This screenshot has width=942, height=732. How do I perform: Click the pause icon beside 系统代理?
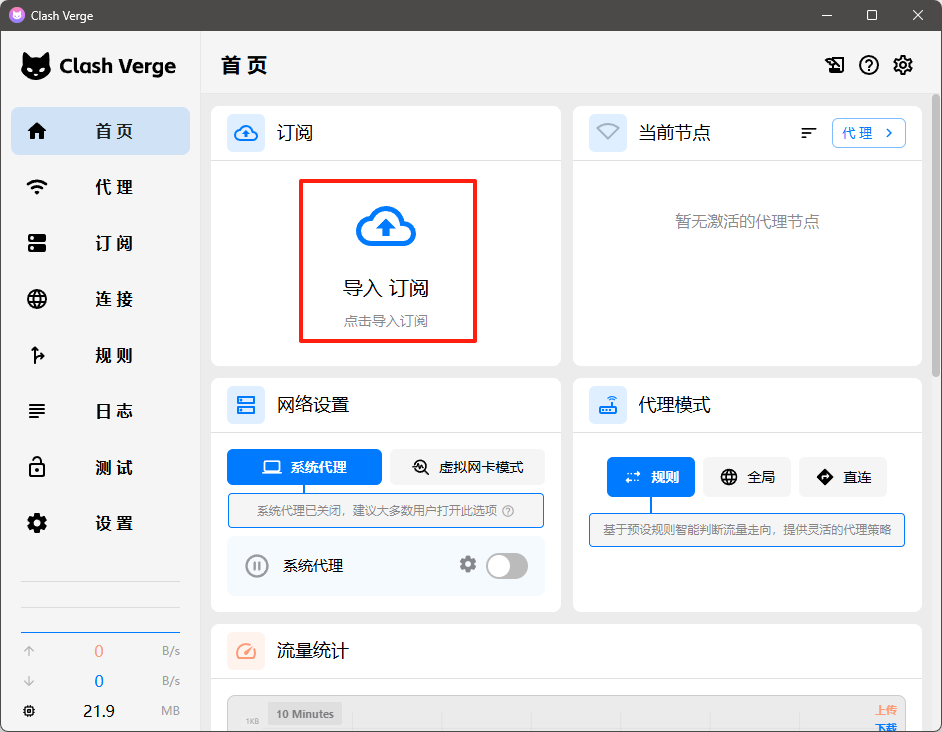tap(257, 566)
